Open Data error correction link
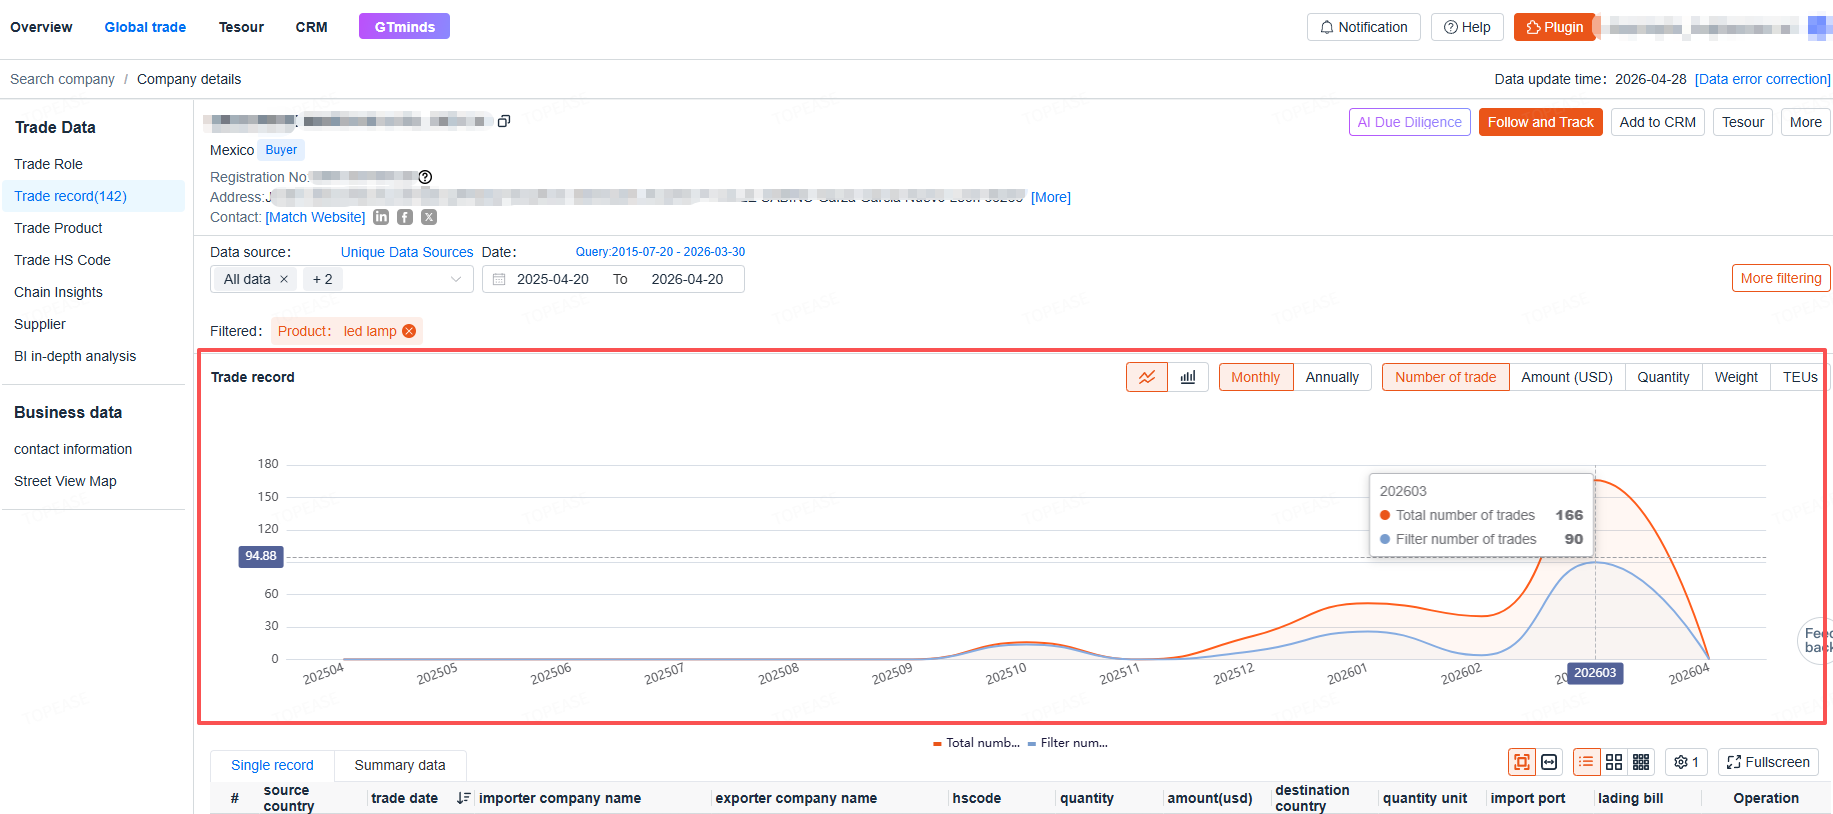 1763,79
